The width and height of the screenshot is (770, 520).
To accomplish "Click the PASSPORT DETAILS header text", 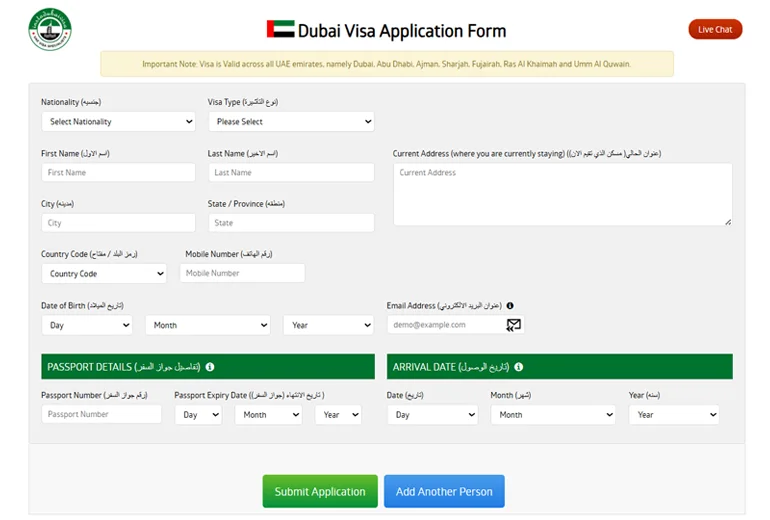I will (123, 367).
